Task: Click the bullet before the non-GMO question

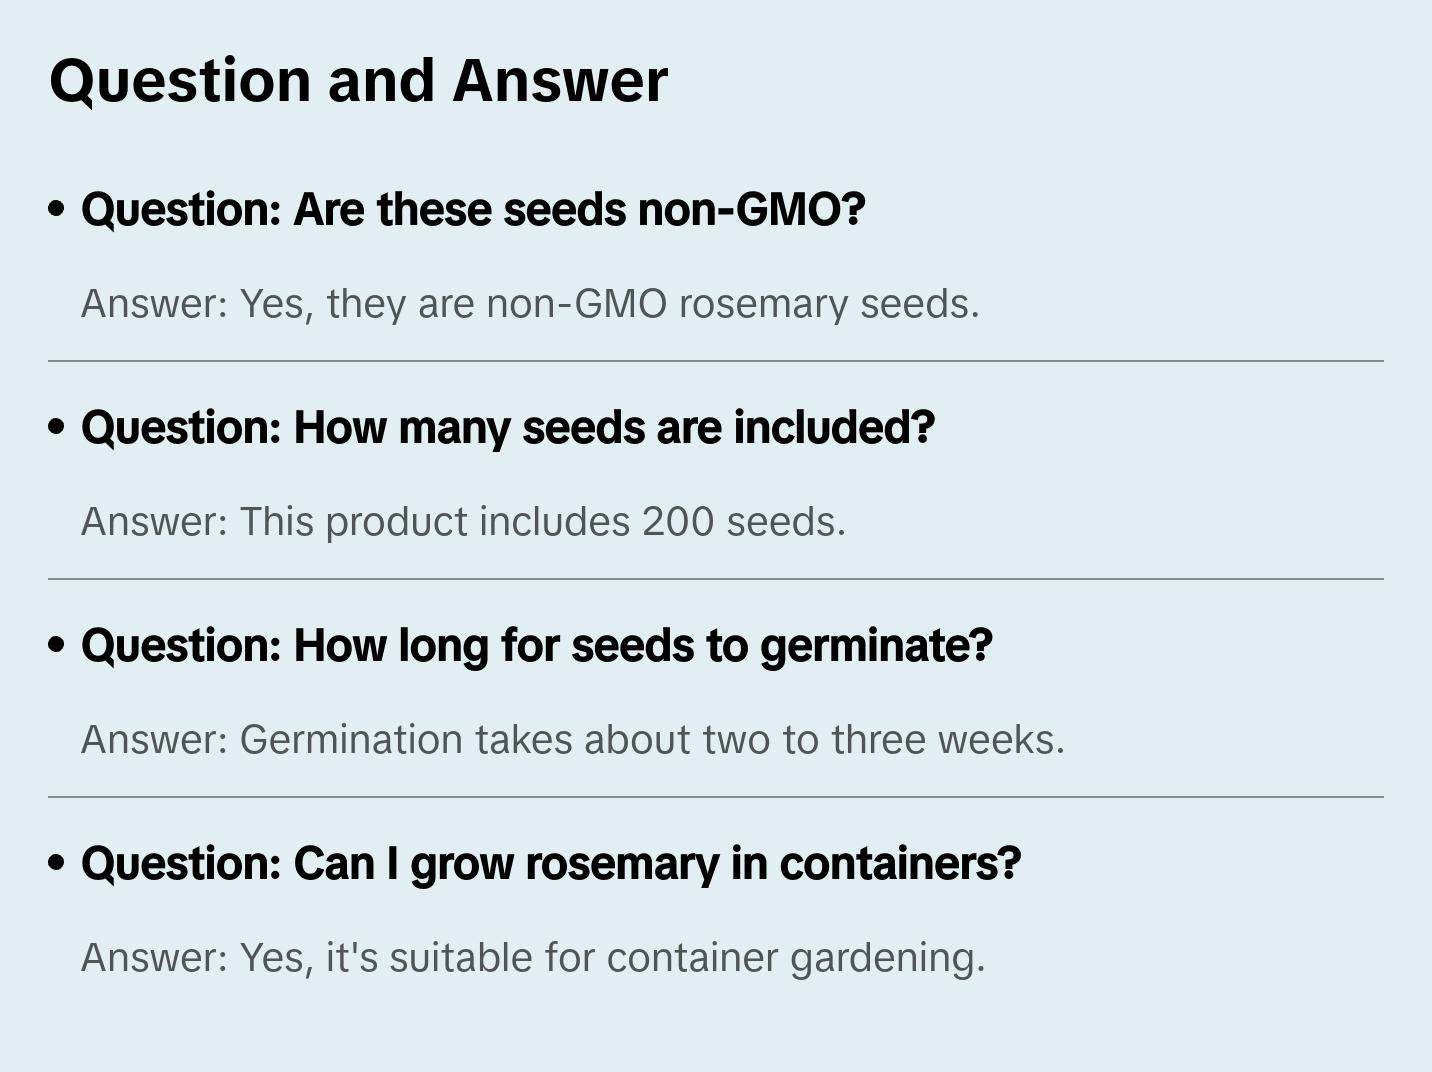Action: point(57,210)
